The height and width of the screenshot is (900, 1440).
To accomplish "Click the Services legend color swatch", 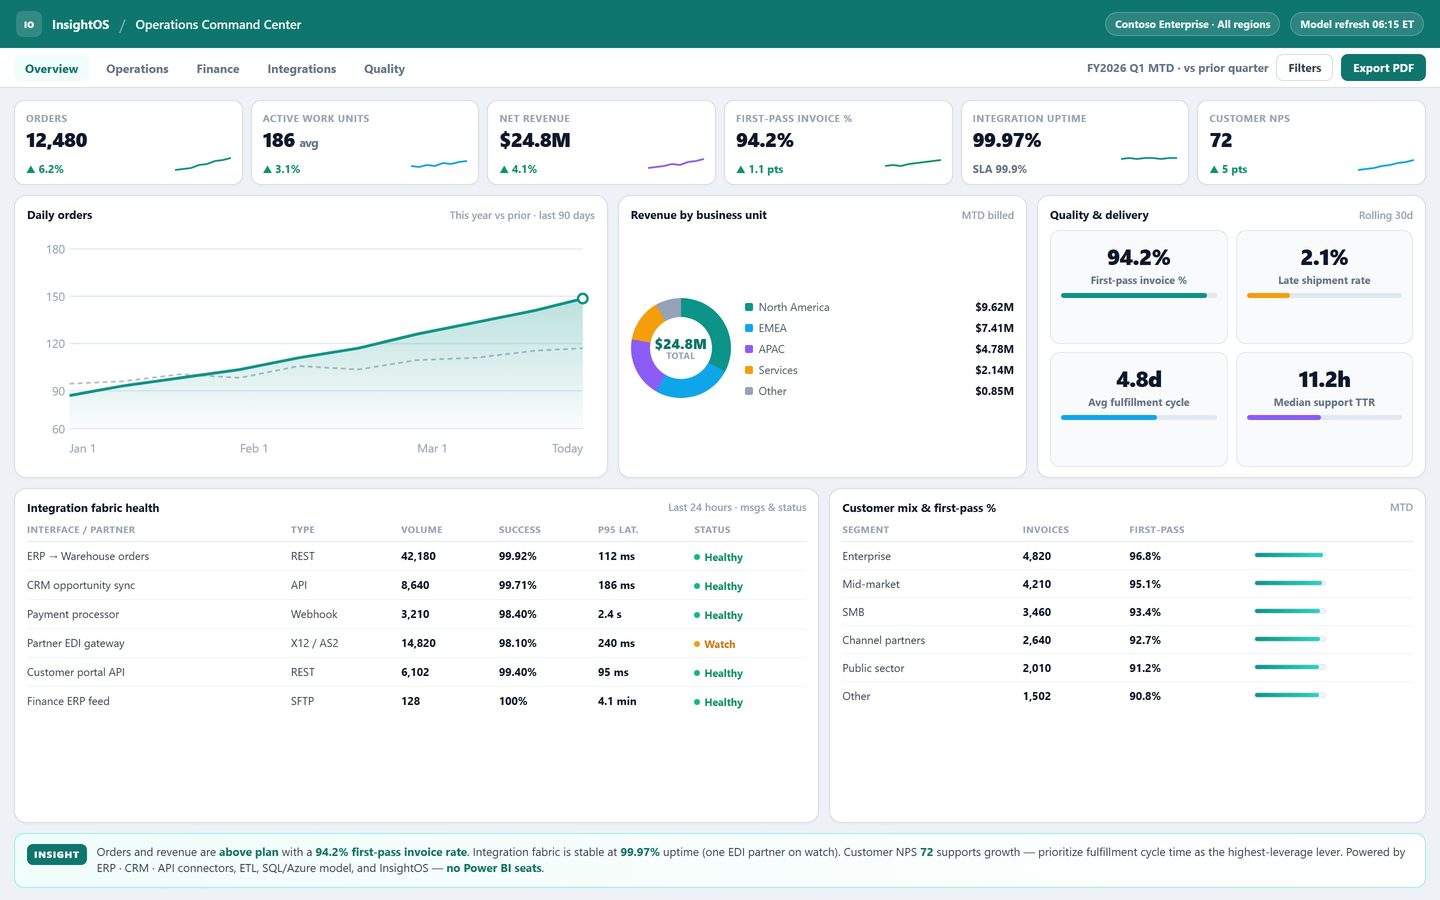I will coord(749,370).
